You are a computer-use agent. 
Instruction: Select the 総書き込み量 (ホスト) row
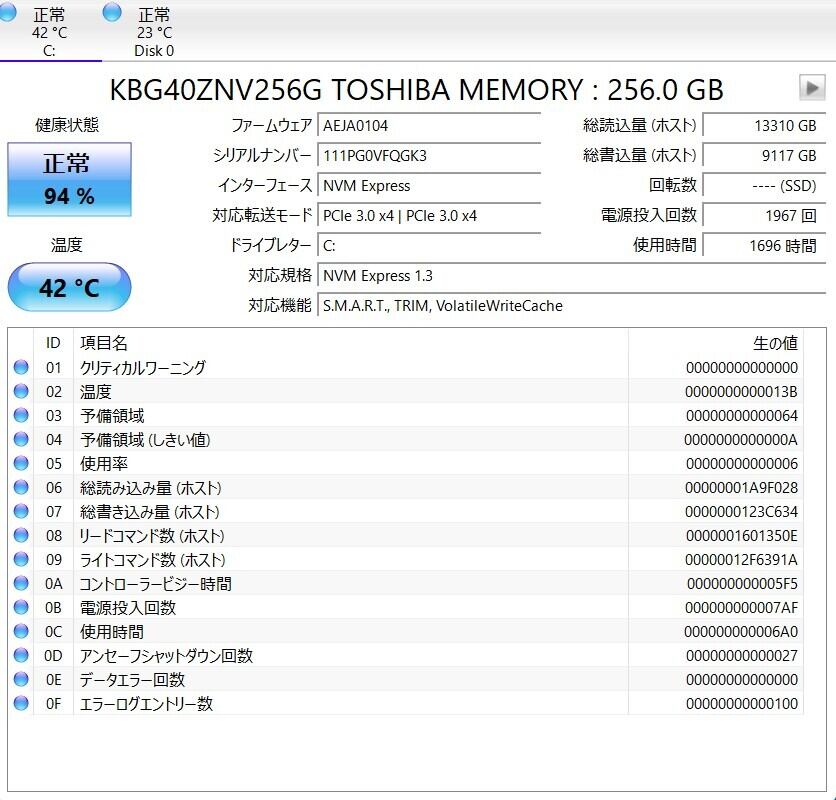pos(406,511)
